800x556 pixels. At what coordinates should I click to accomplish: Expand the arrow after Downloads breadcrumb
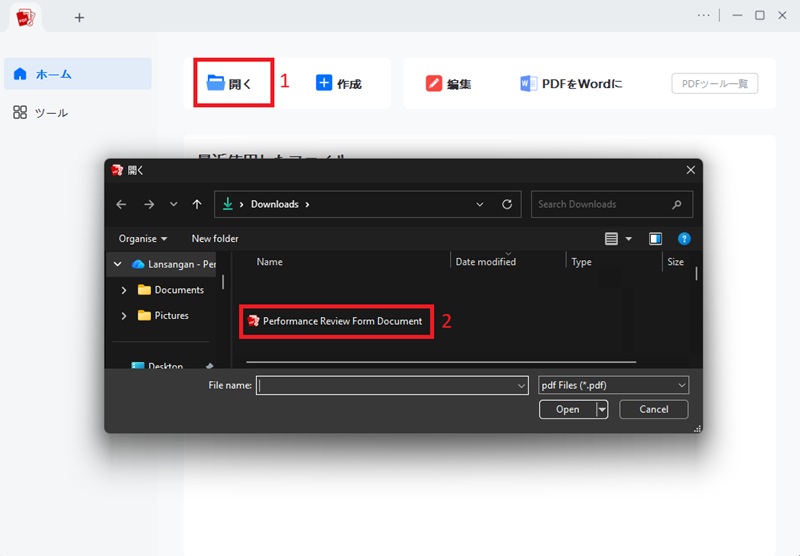click(x=307, y=205)
